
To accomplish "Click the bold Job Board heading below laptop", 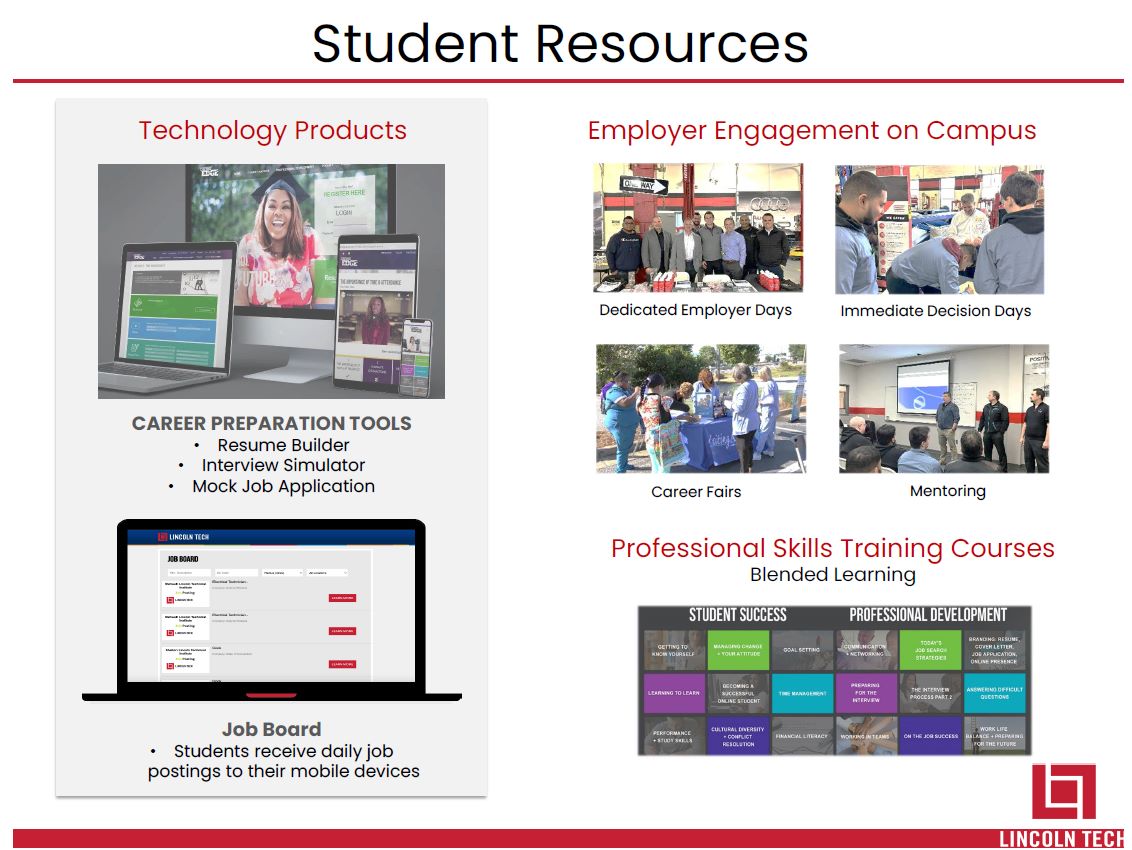I will point(271,729).
